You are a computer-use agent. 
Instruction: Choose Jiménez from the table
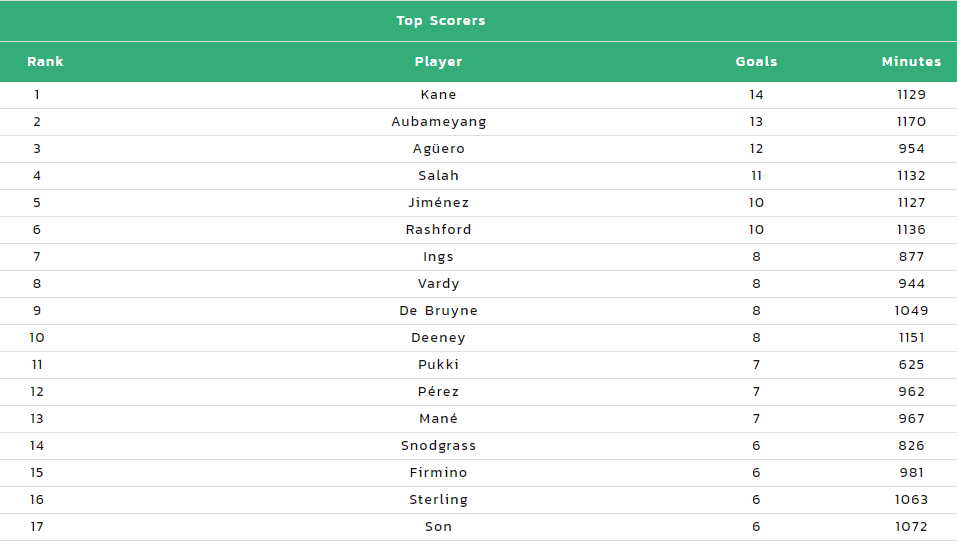point(438,203)
